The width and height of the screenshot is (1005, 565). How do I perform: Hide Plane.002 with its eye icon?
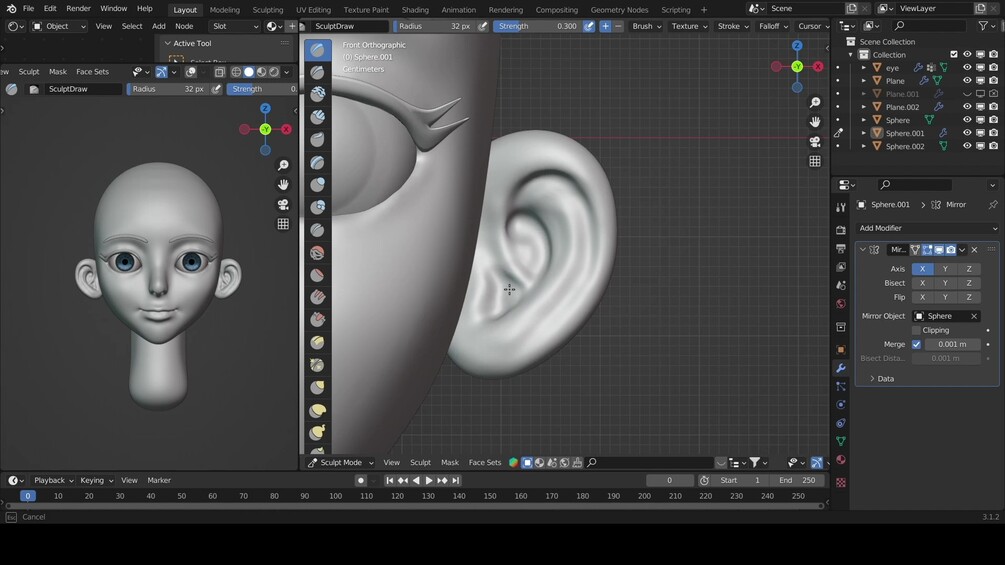point(967,107)
